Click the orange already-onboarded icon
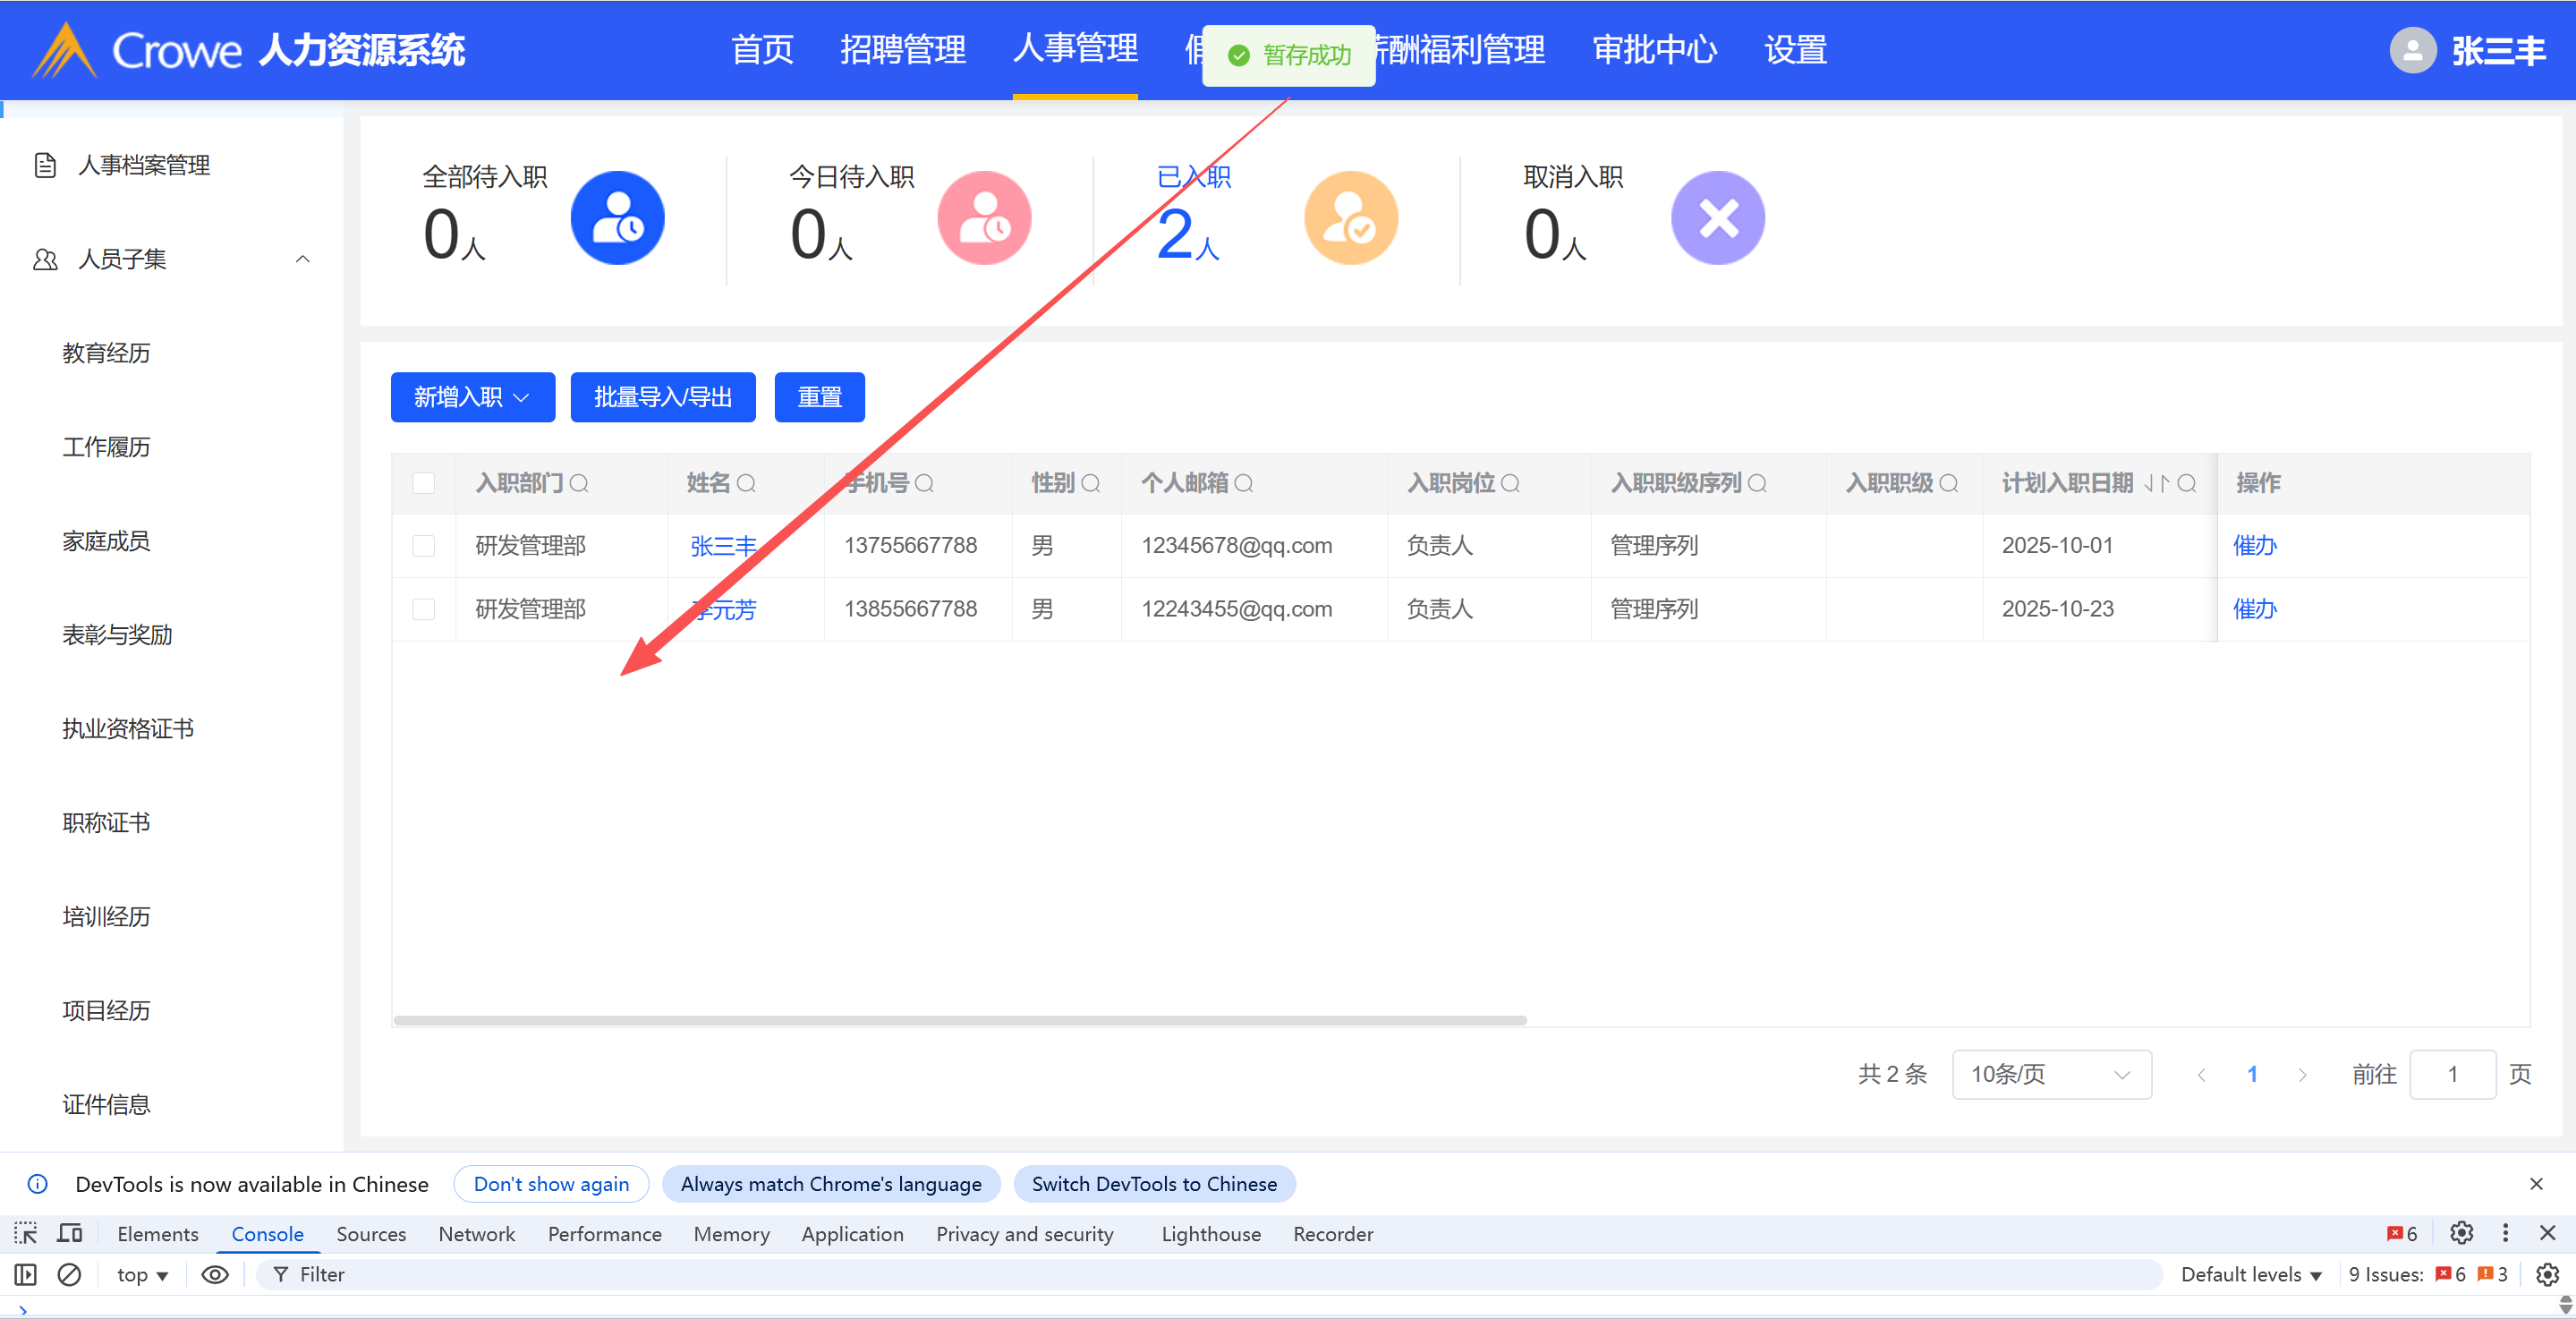The width and height of the screenshot is (2576, 1319). click(1350, 218)
